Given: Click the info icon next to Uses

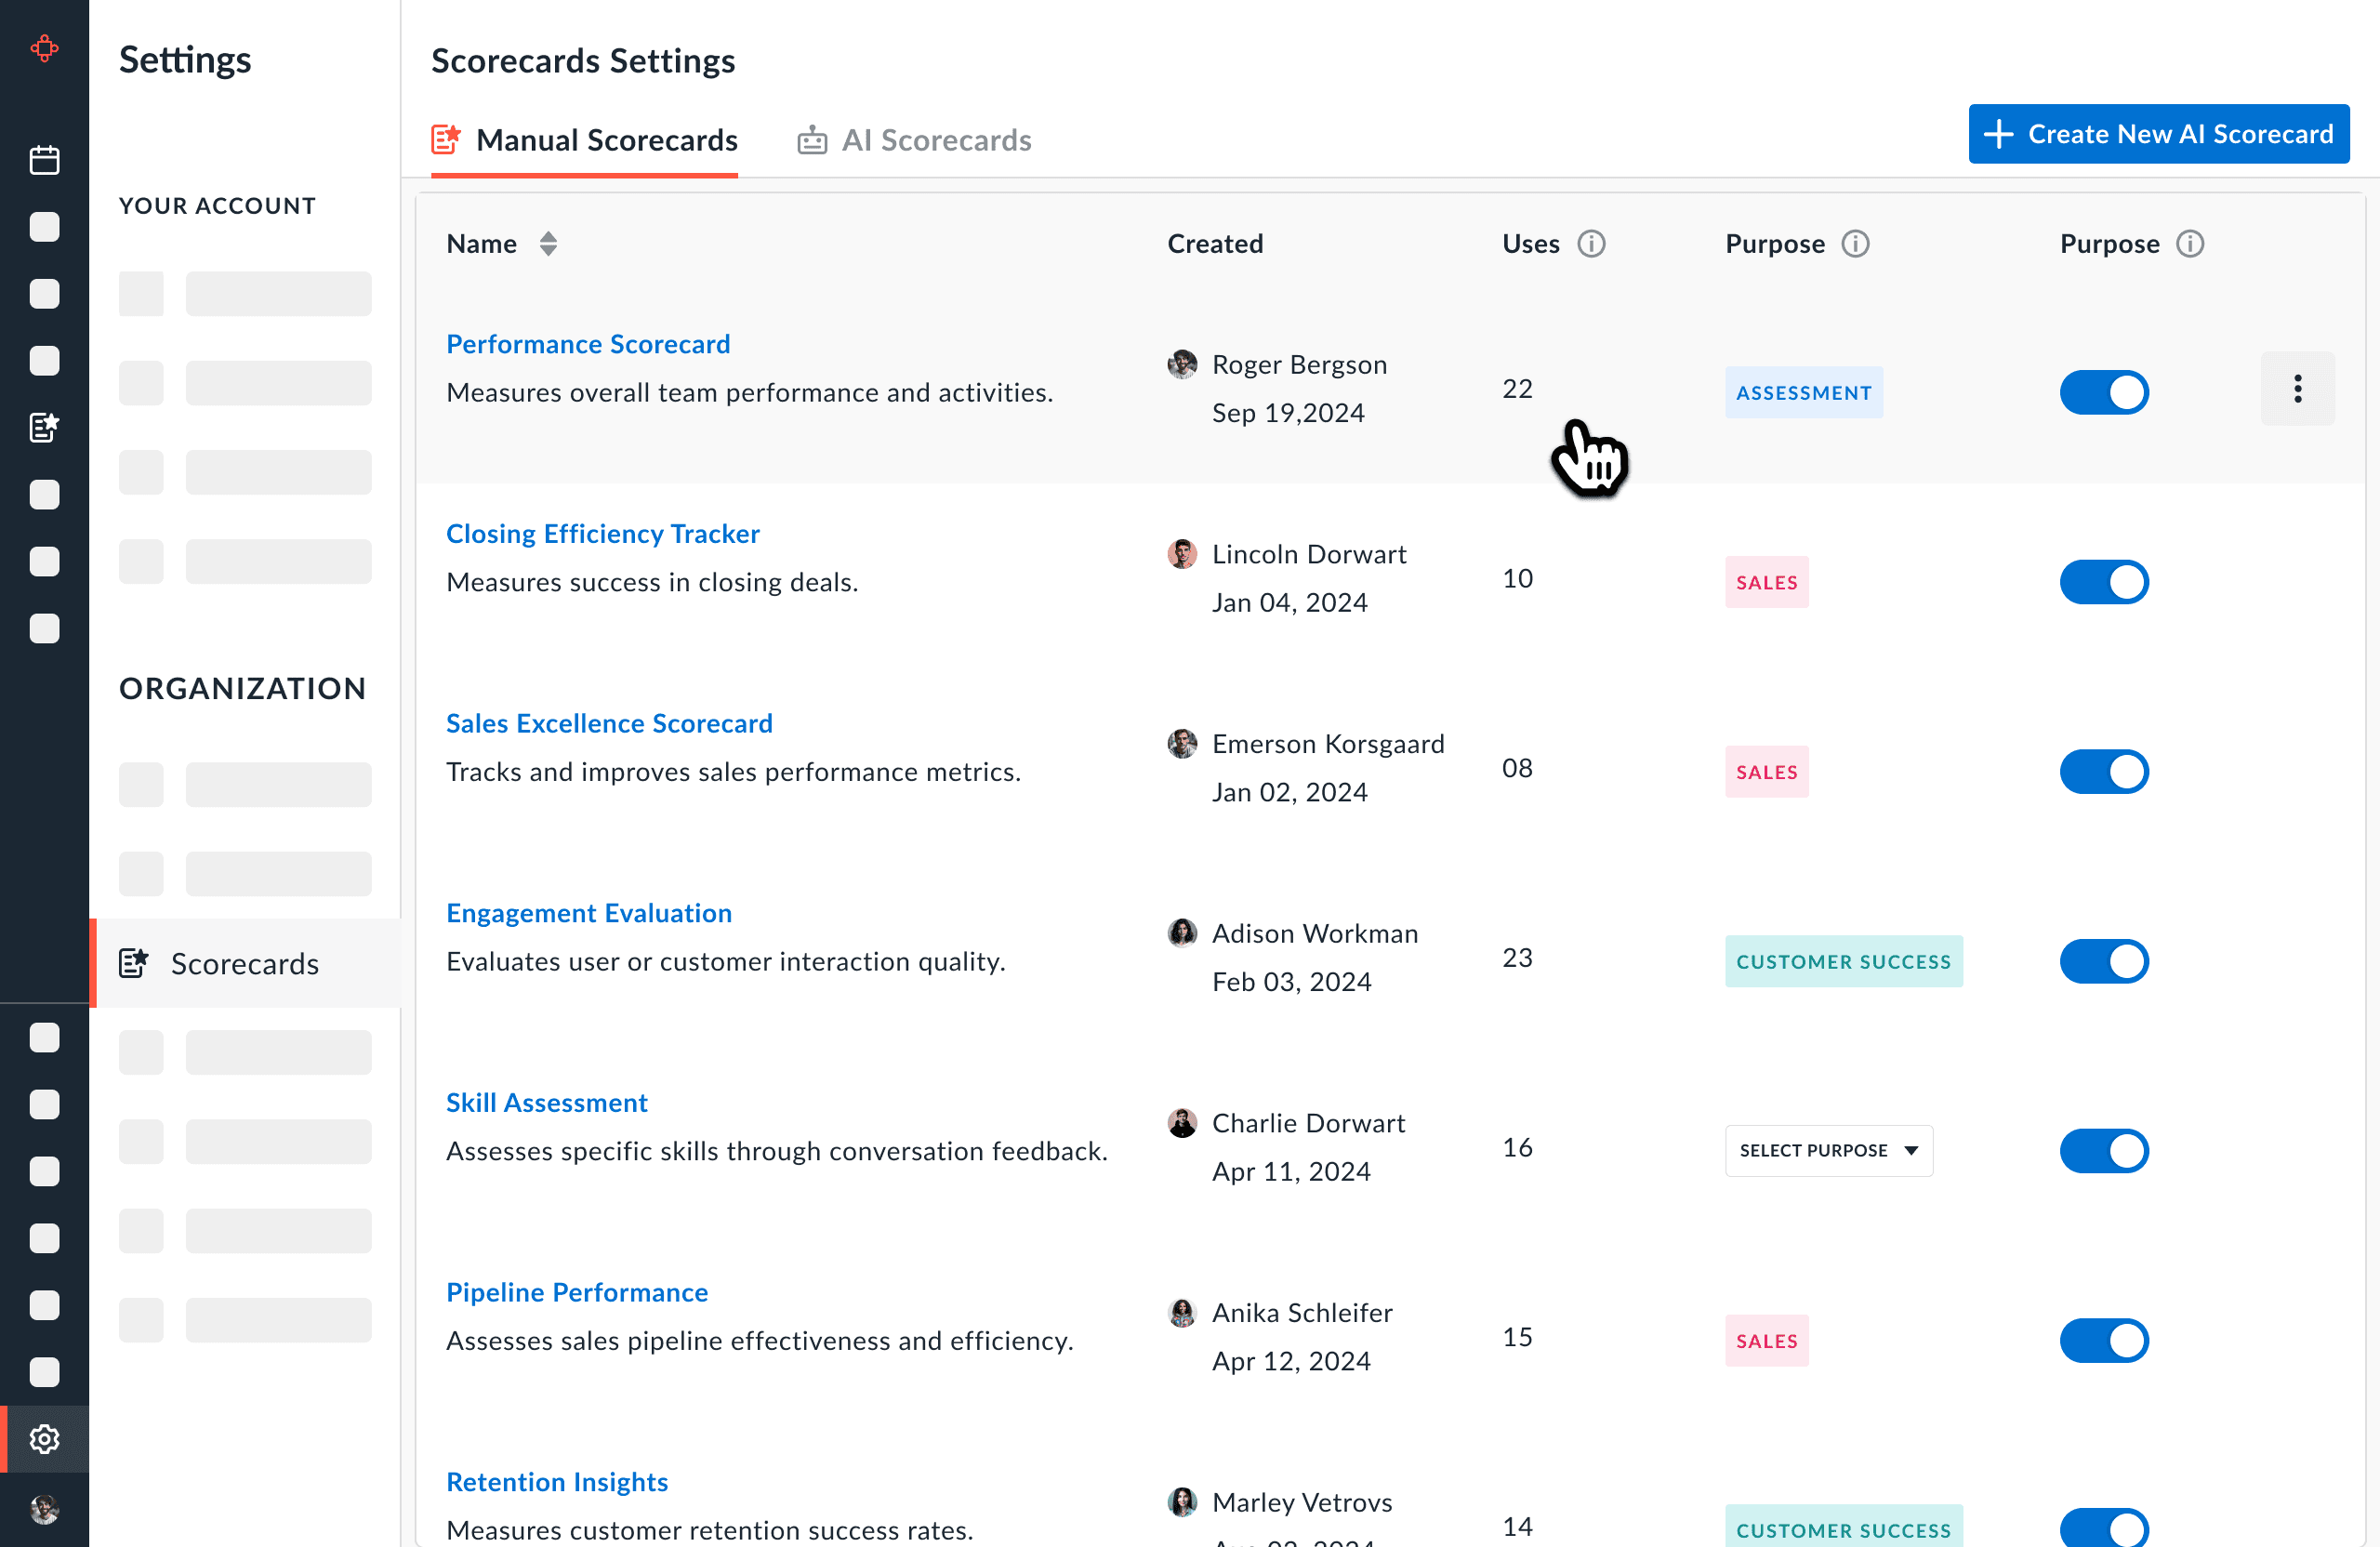Looking at the screenshot, I should [1591, 244].
